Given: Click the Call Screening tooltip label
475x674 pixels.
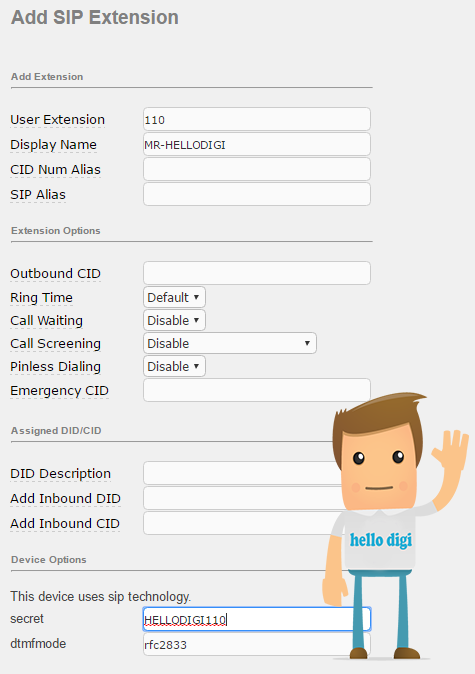Looking at the screenshot, I should coord(55,343).
